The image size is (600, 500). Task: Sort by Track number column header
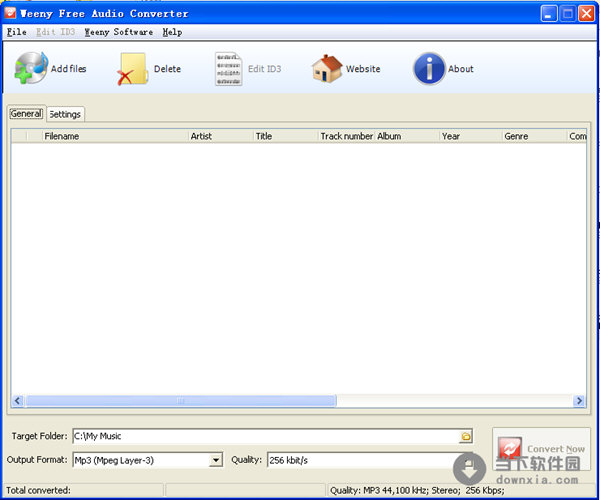(346, 136)
